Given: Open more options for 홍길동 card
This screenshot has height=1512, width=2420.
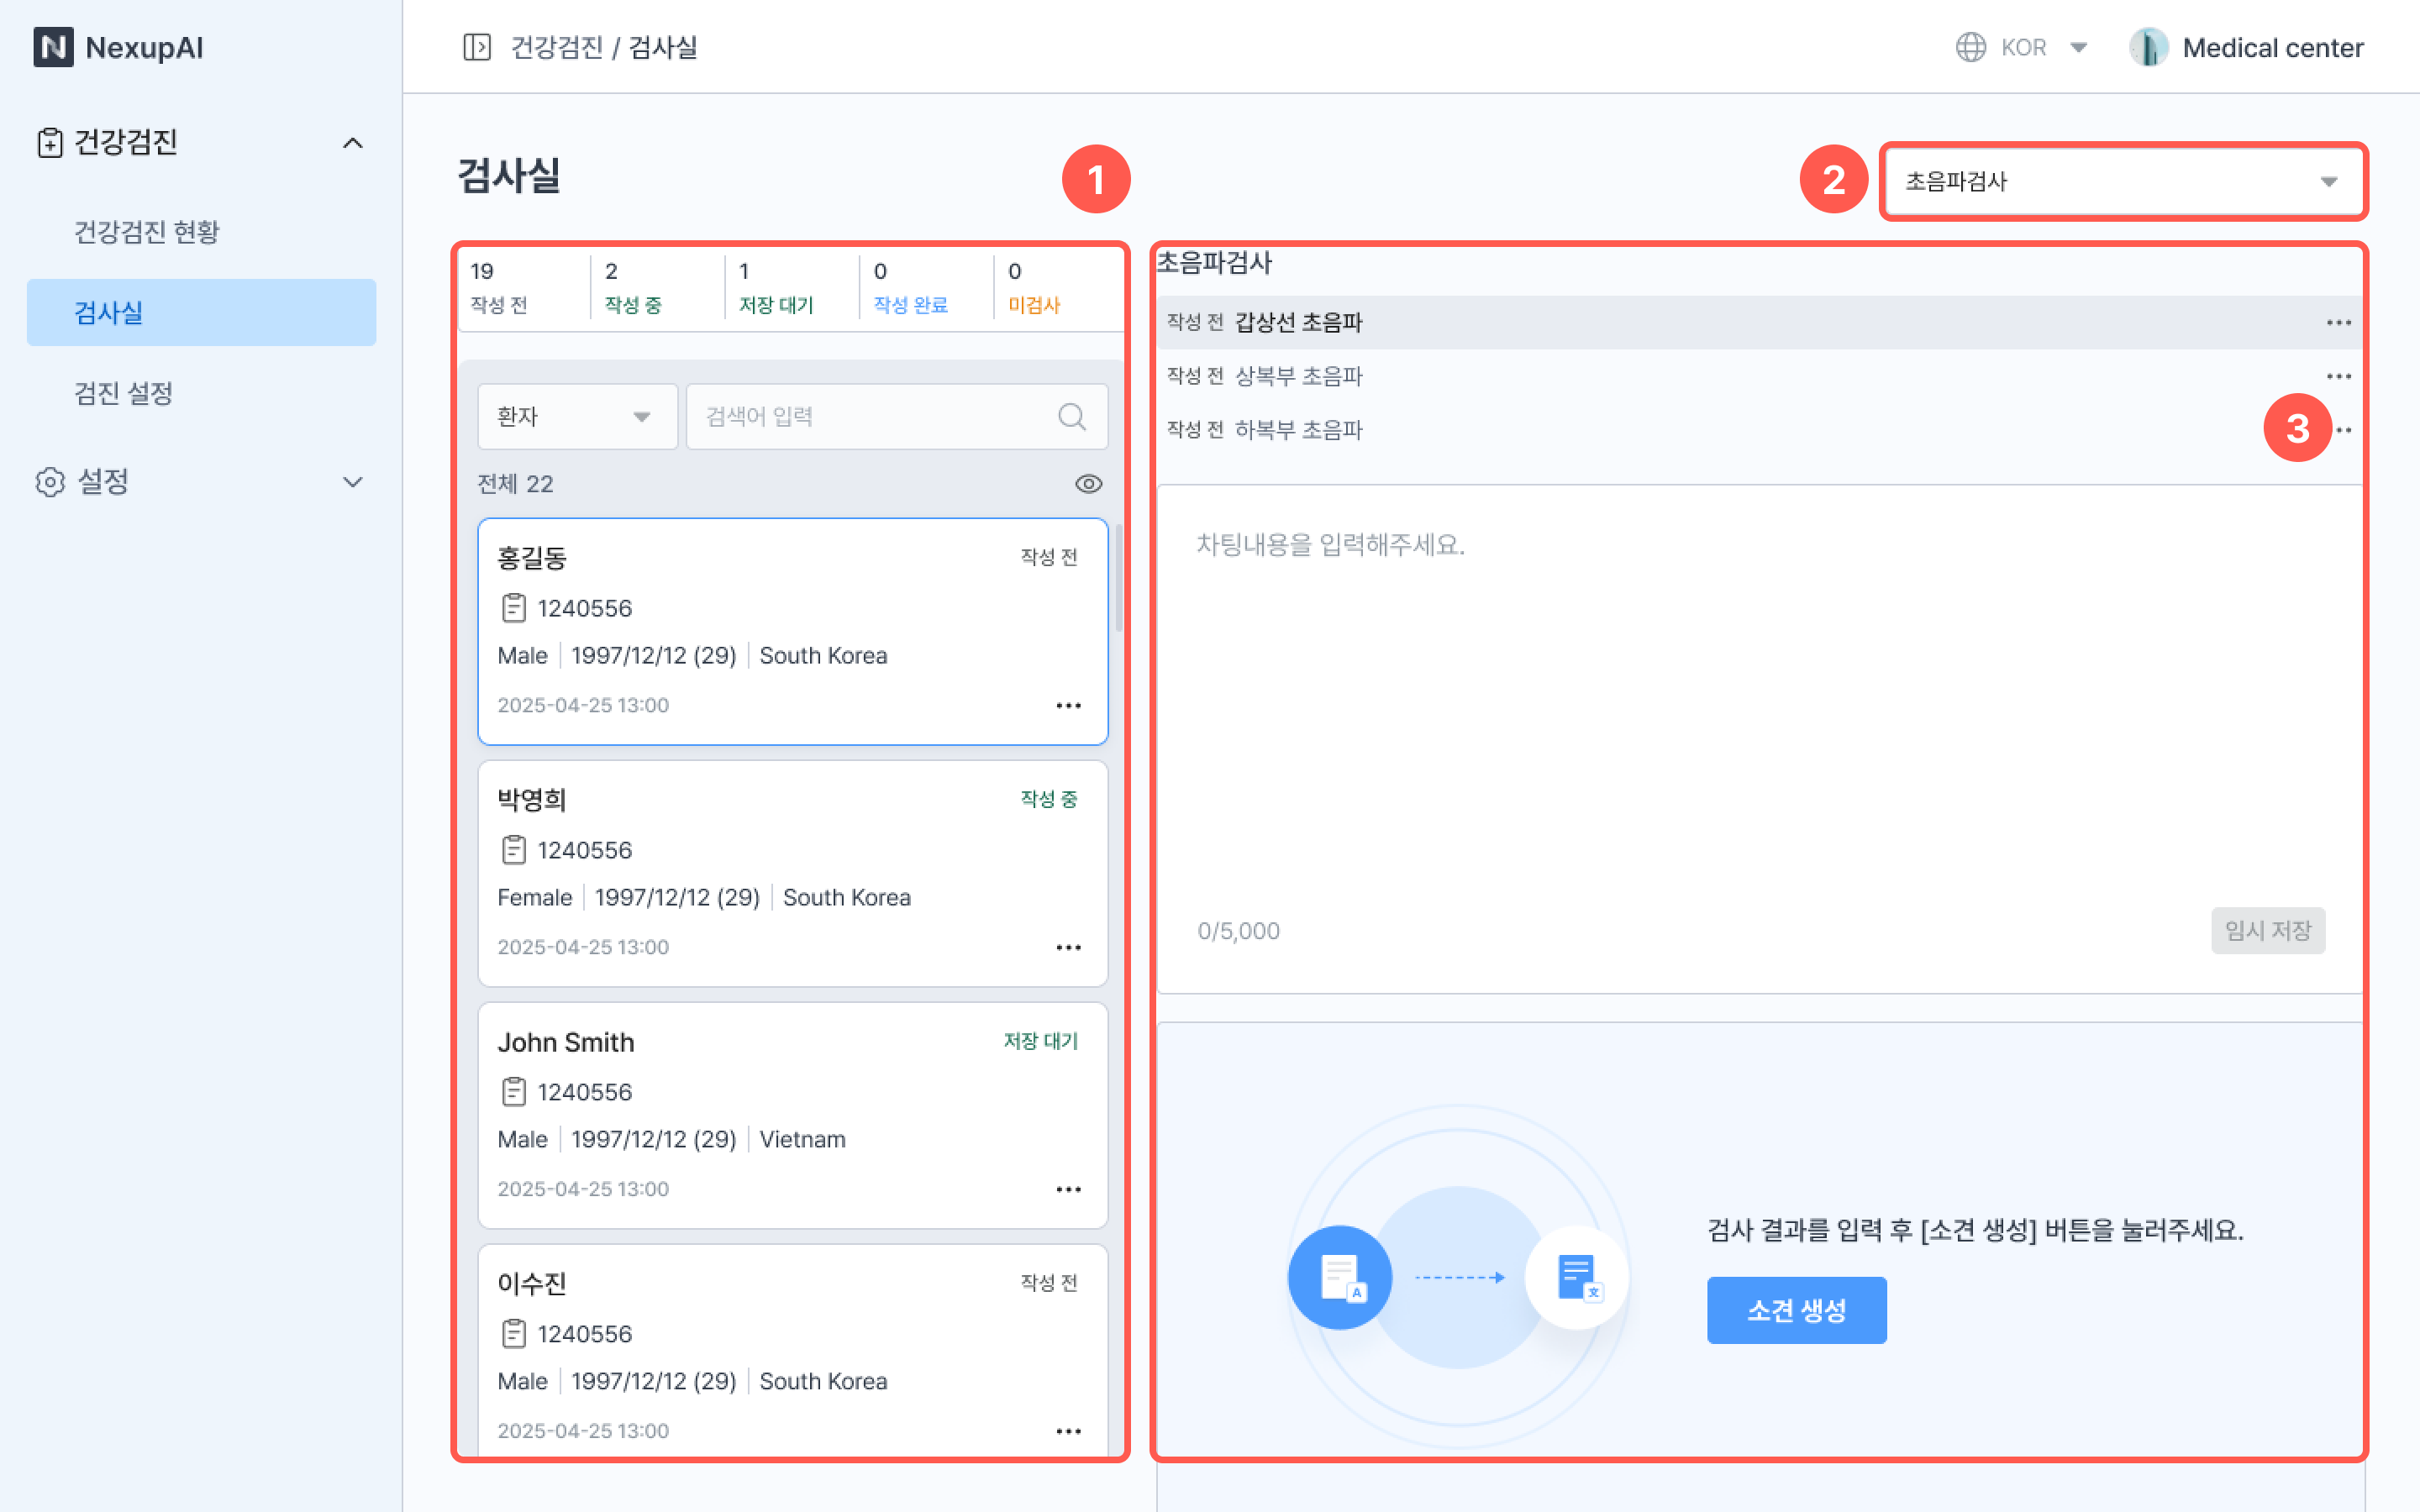Looking at the screenshot, I should click(x=1068, y=705).
